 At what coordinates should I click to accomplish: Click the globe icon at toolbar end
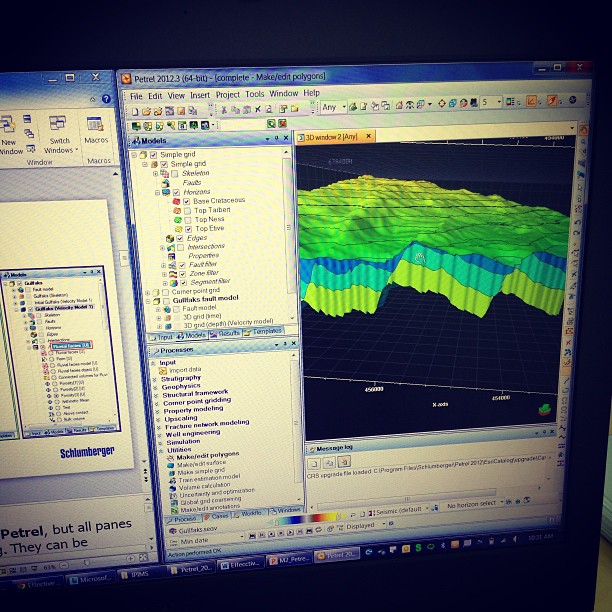tap(573, 100)
